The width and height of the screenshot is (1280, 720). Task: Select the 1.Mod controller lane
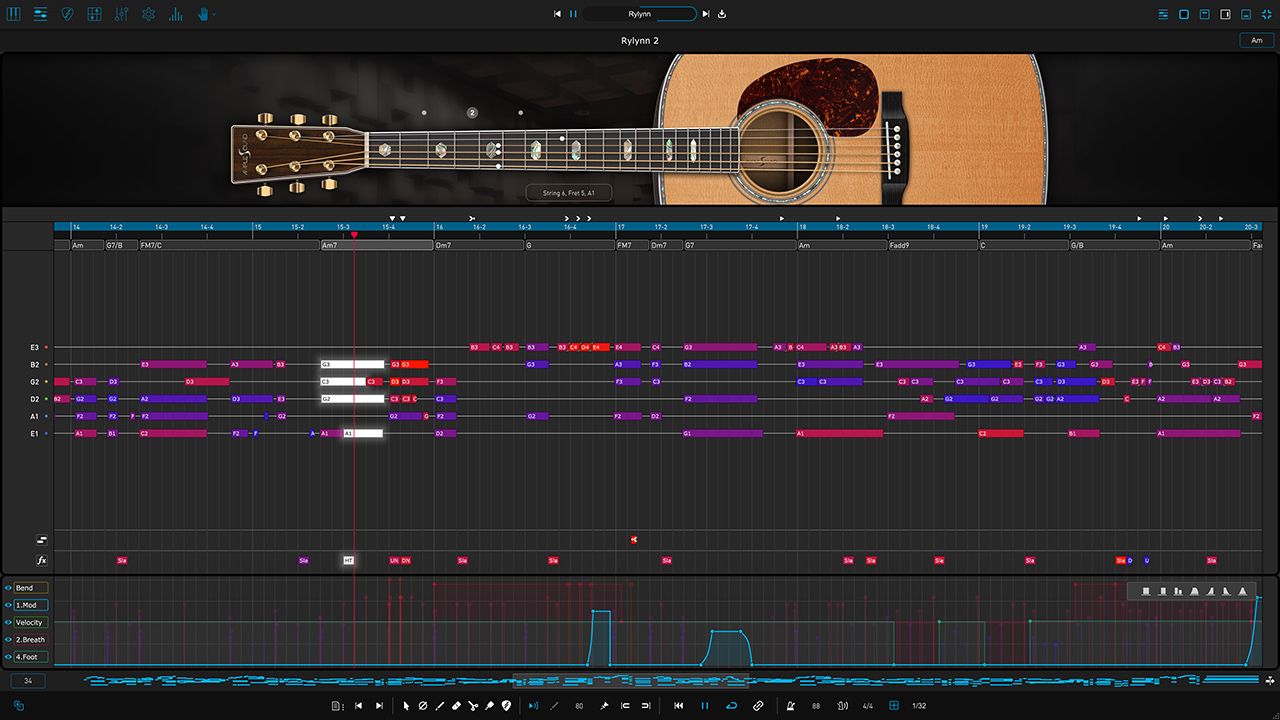[x=30, y=605]
